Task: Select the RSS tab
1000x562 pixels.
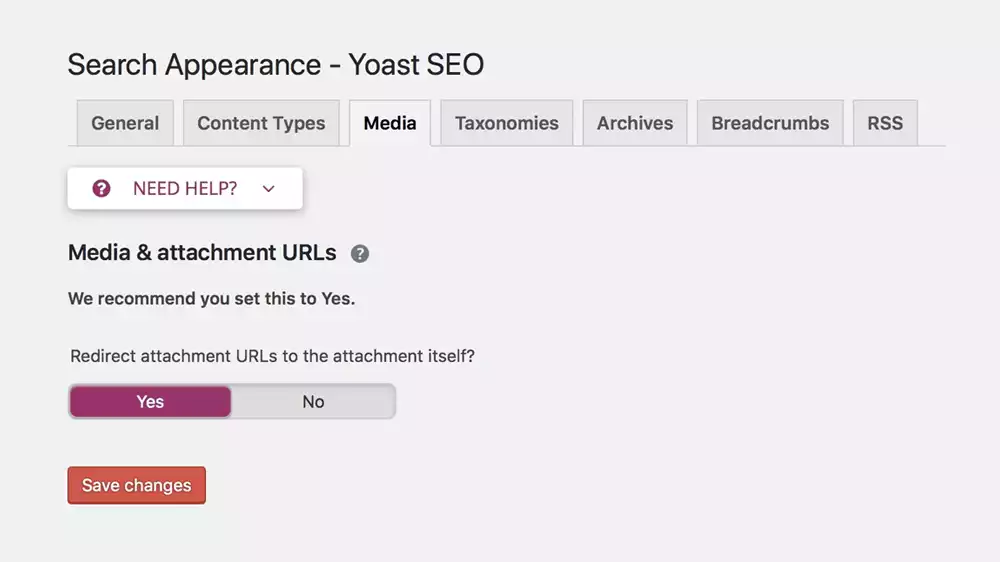Action: [885, 124]
